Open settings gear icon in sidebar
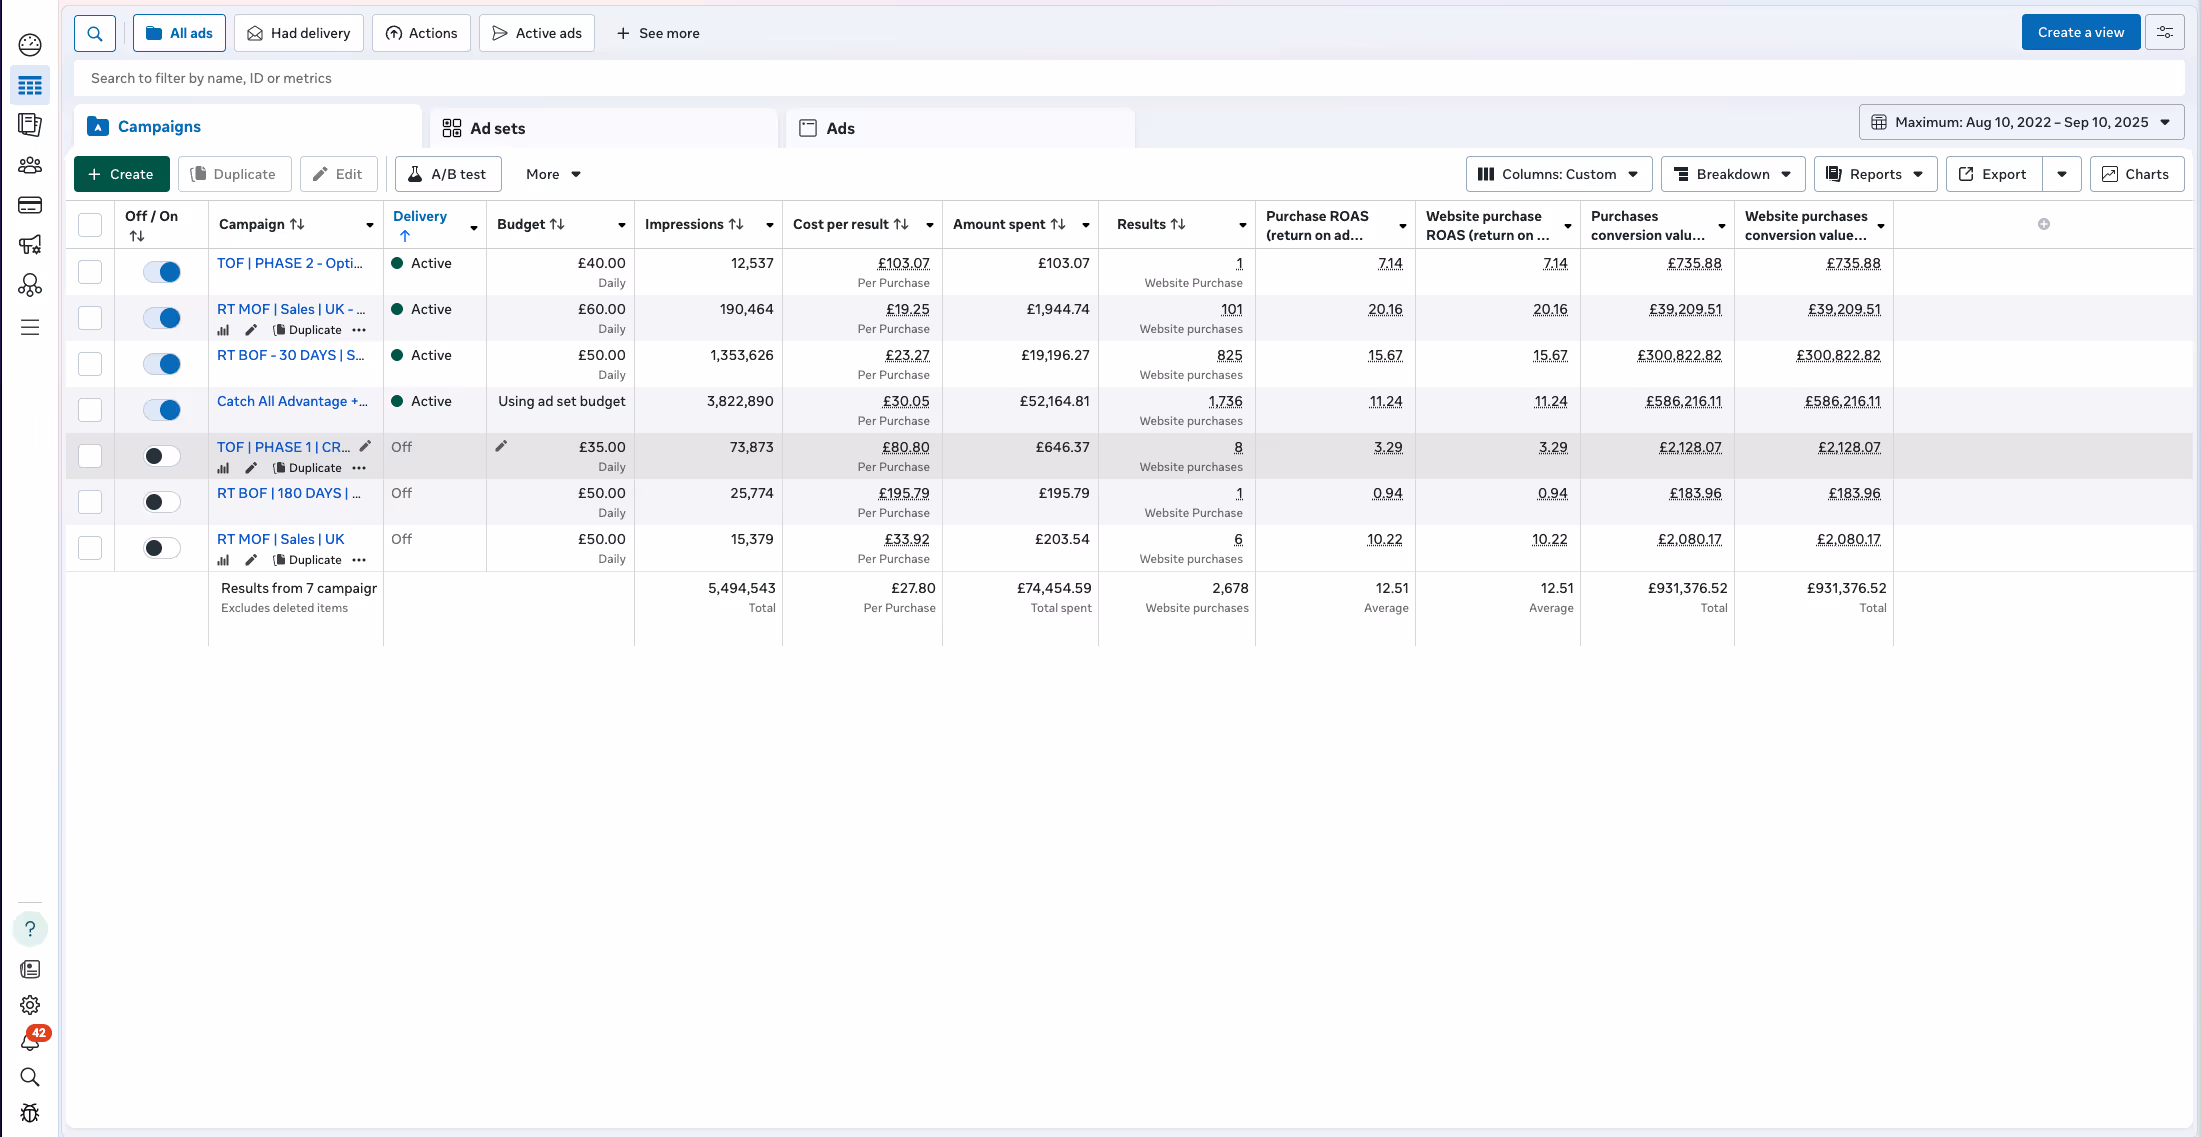This screenshot has height=1137, width=2201. pyautogui.click(x=30, y=1005)
